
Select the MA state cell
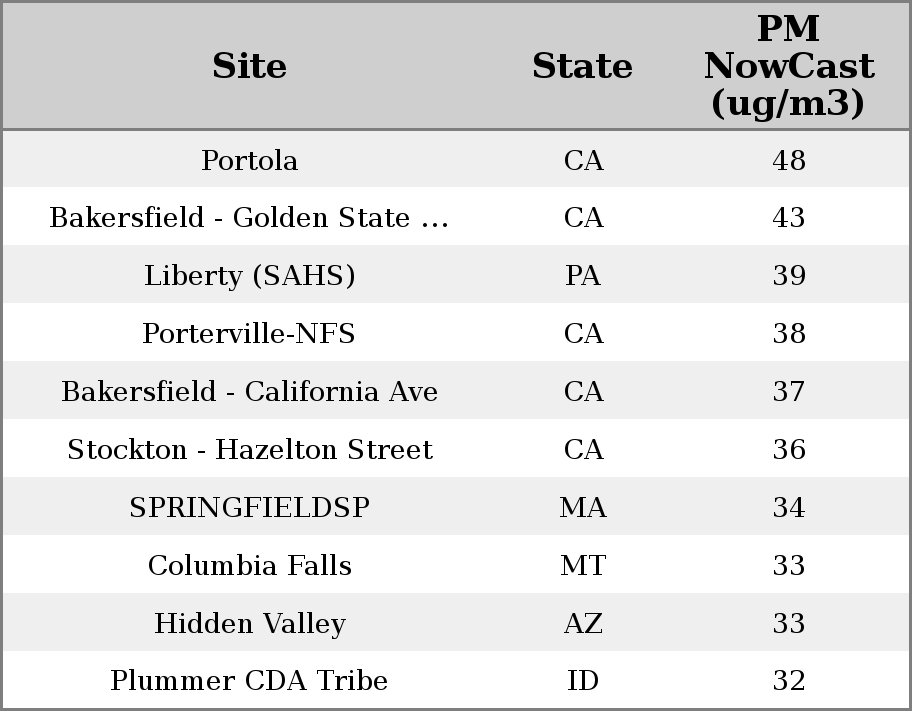tap(583, 507)
